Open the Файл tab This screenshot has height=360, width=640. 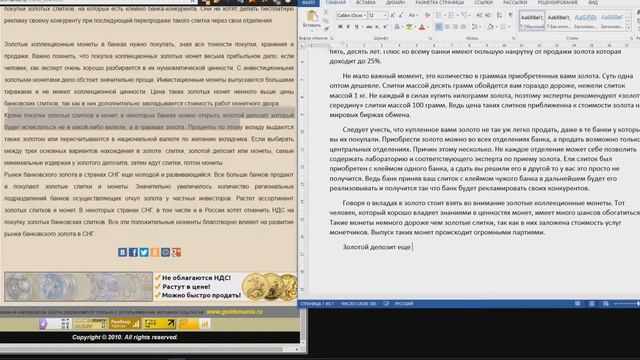pos(308,2)
